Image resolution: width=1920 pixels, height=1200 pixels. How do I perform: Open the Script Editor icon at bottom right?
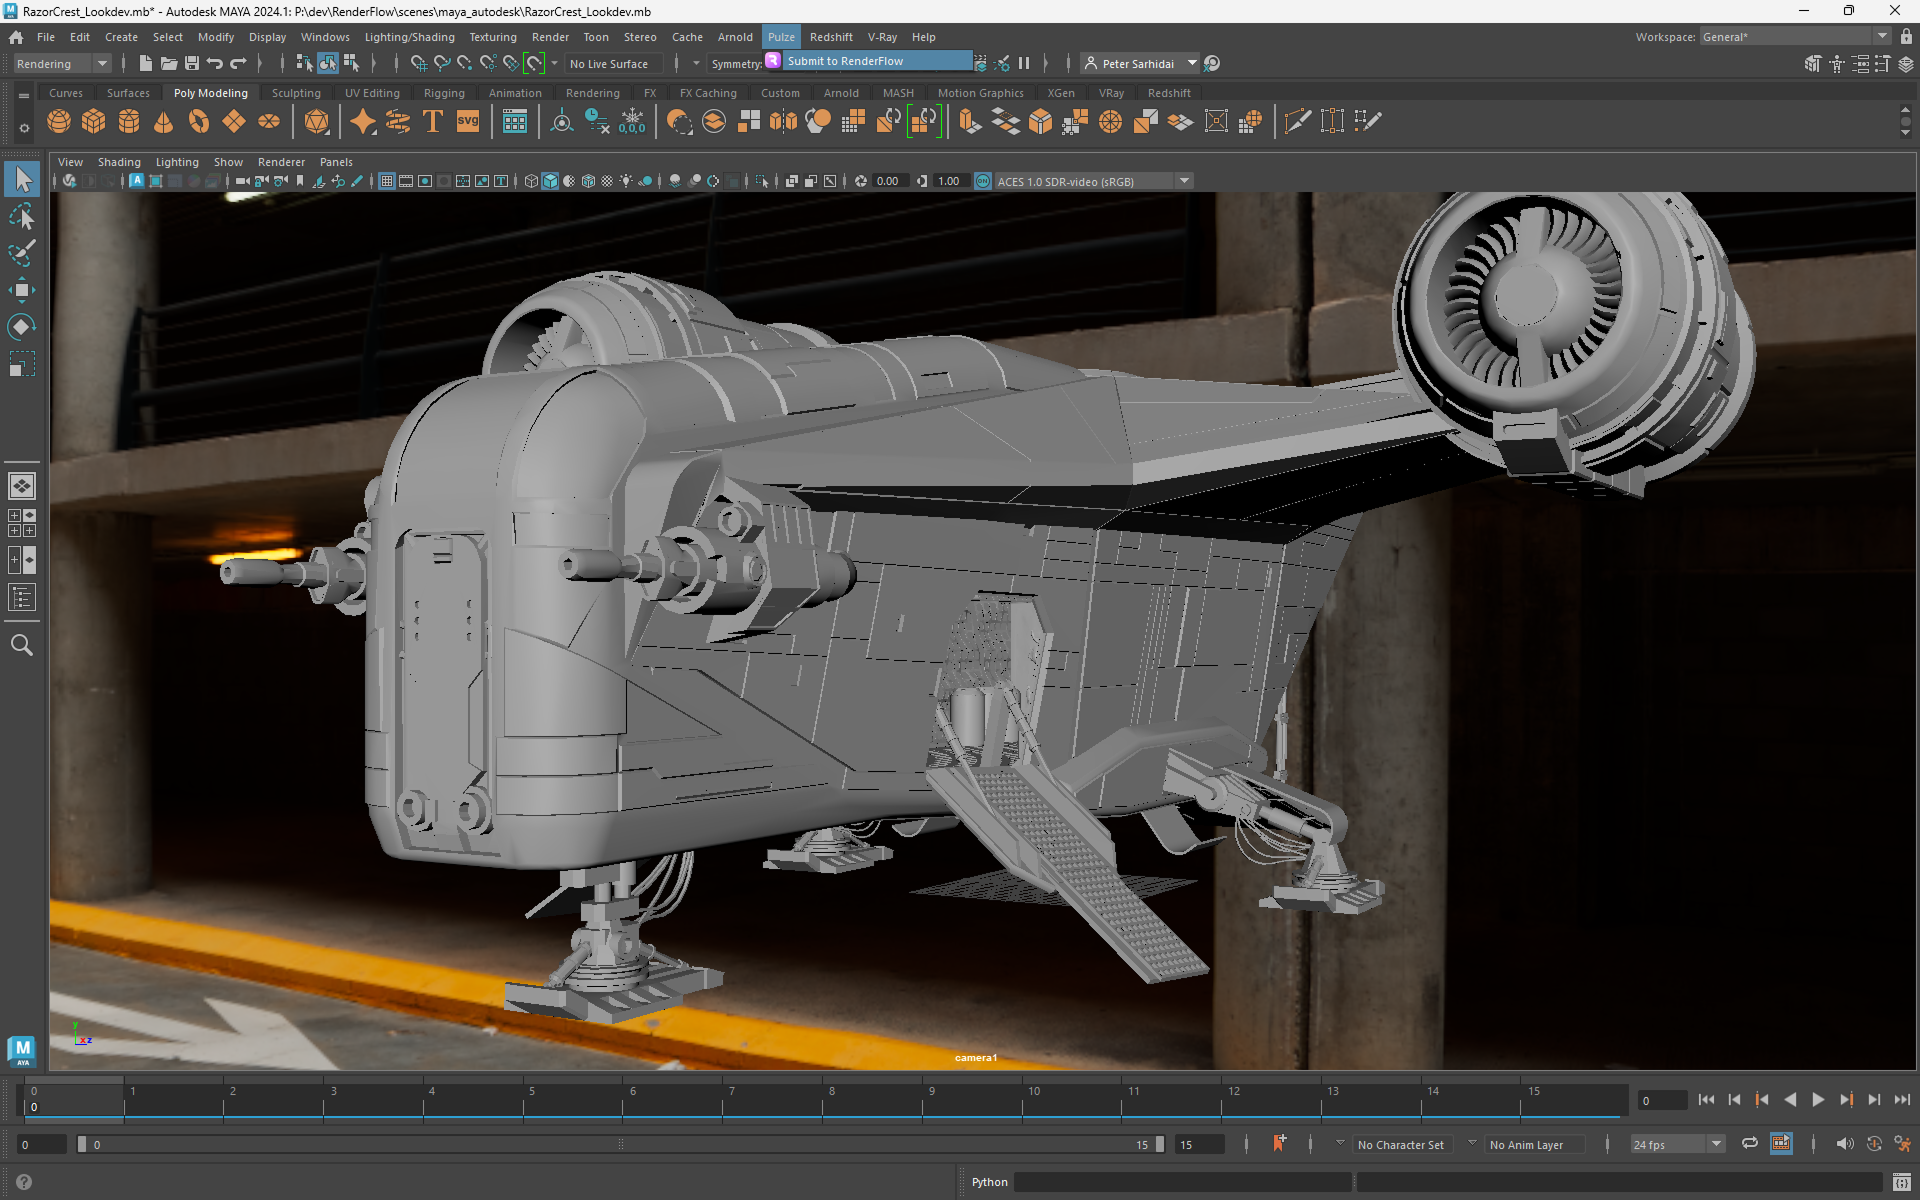[x=1902, y=1183]
